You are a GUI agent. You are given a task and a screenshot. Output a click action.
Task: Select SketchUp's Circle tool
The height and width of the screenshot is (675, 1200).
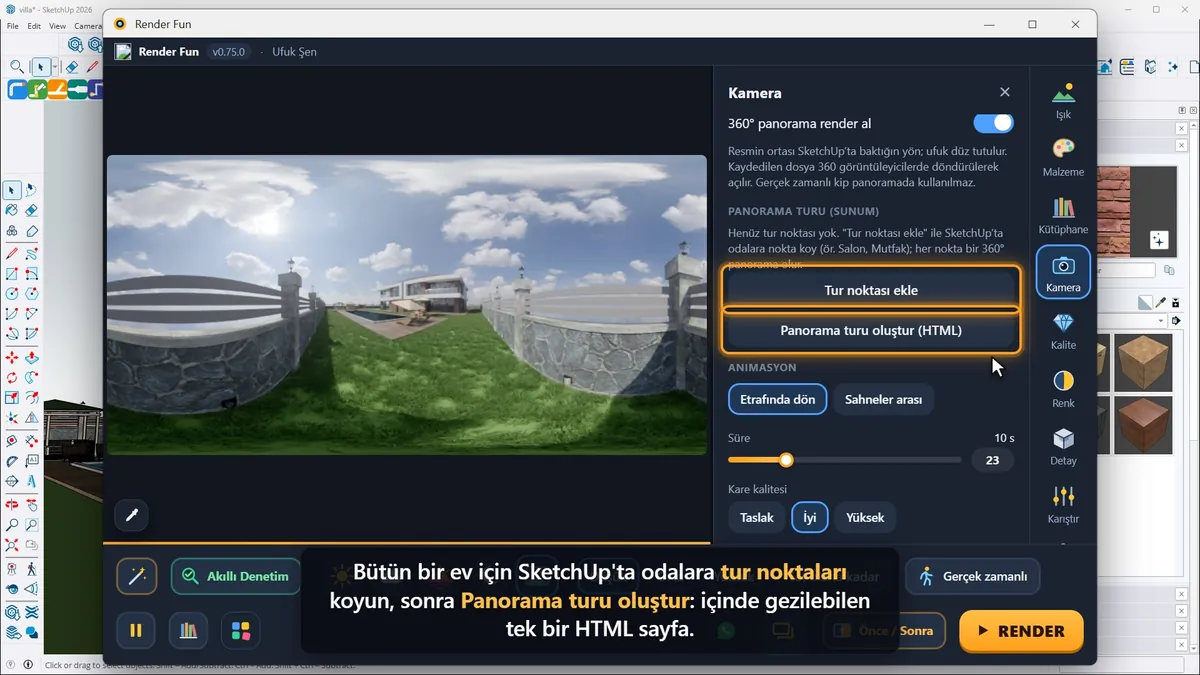pyautogui.click(x=11, y=293)
